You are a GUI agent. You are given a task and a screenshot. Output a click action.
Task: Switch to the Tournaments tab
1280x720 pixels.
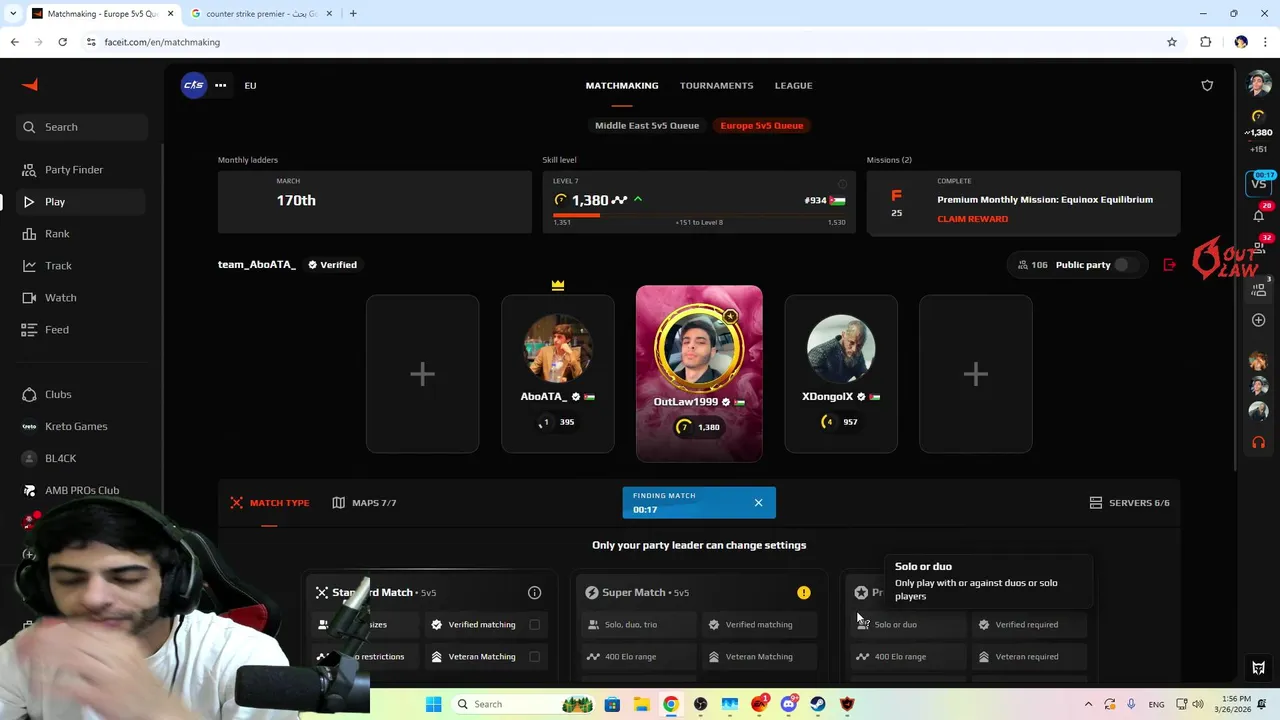point(716,85)
